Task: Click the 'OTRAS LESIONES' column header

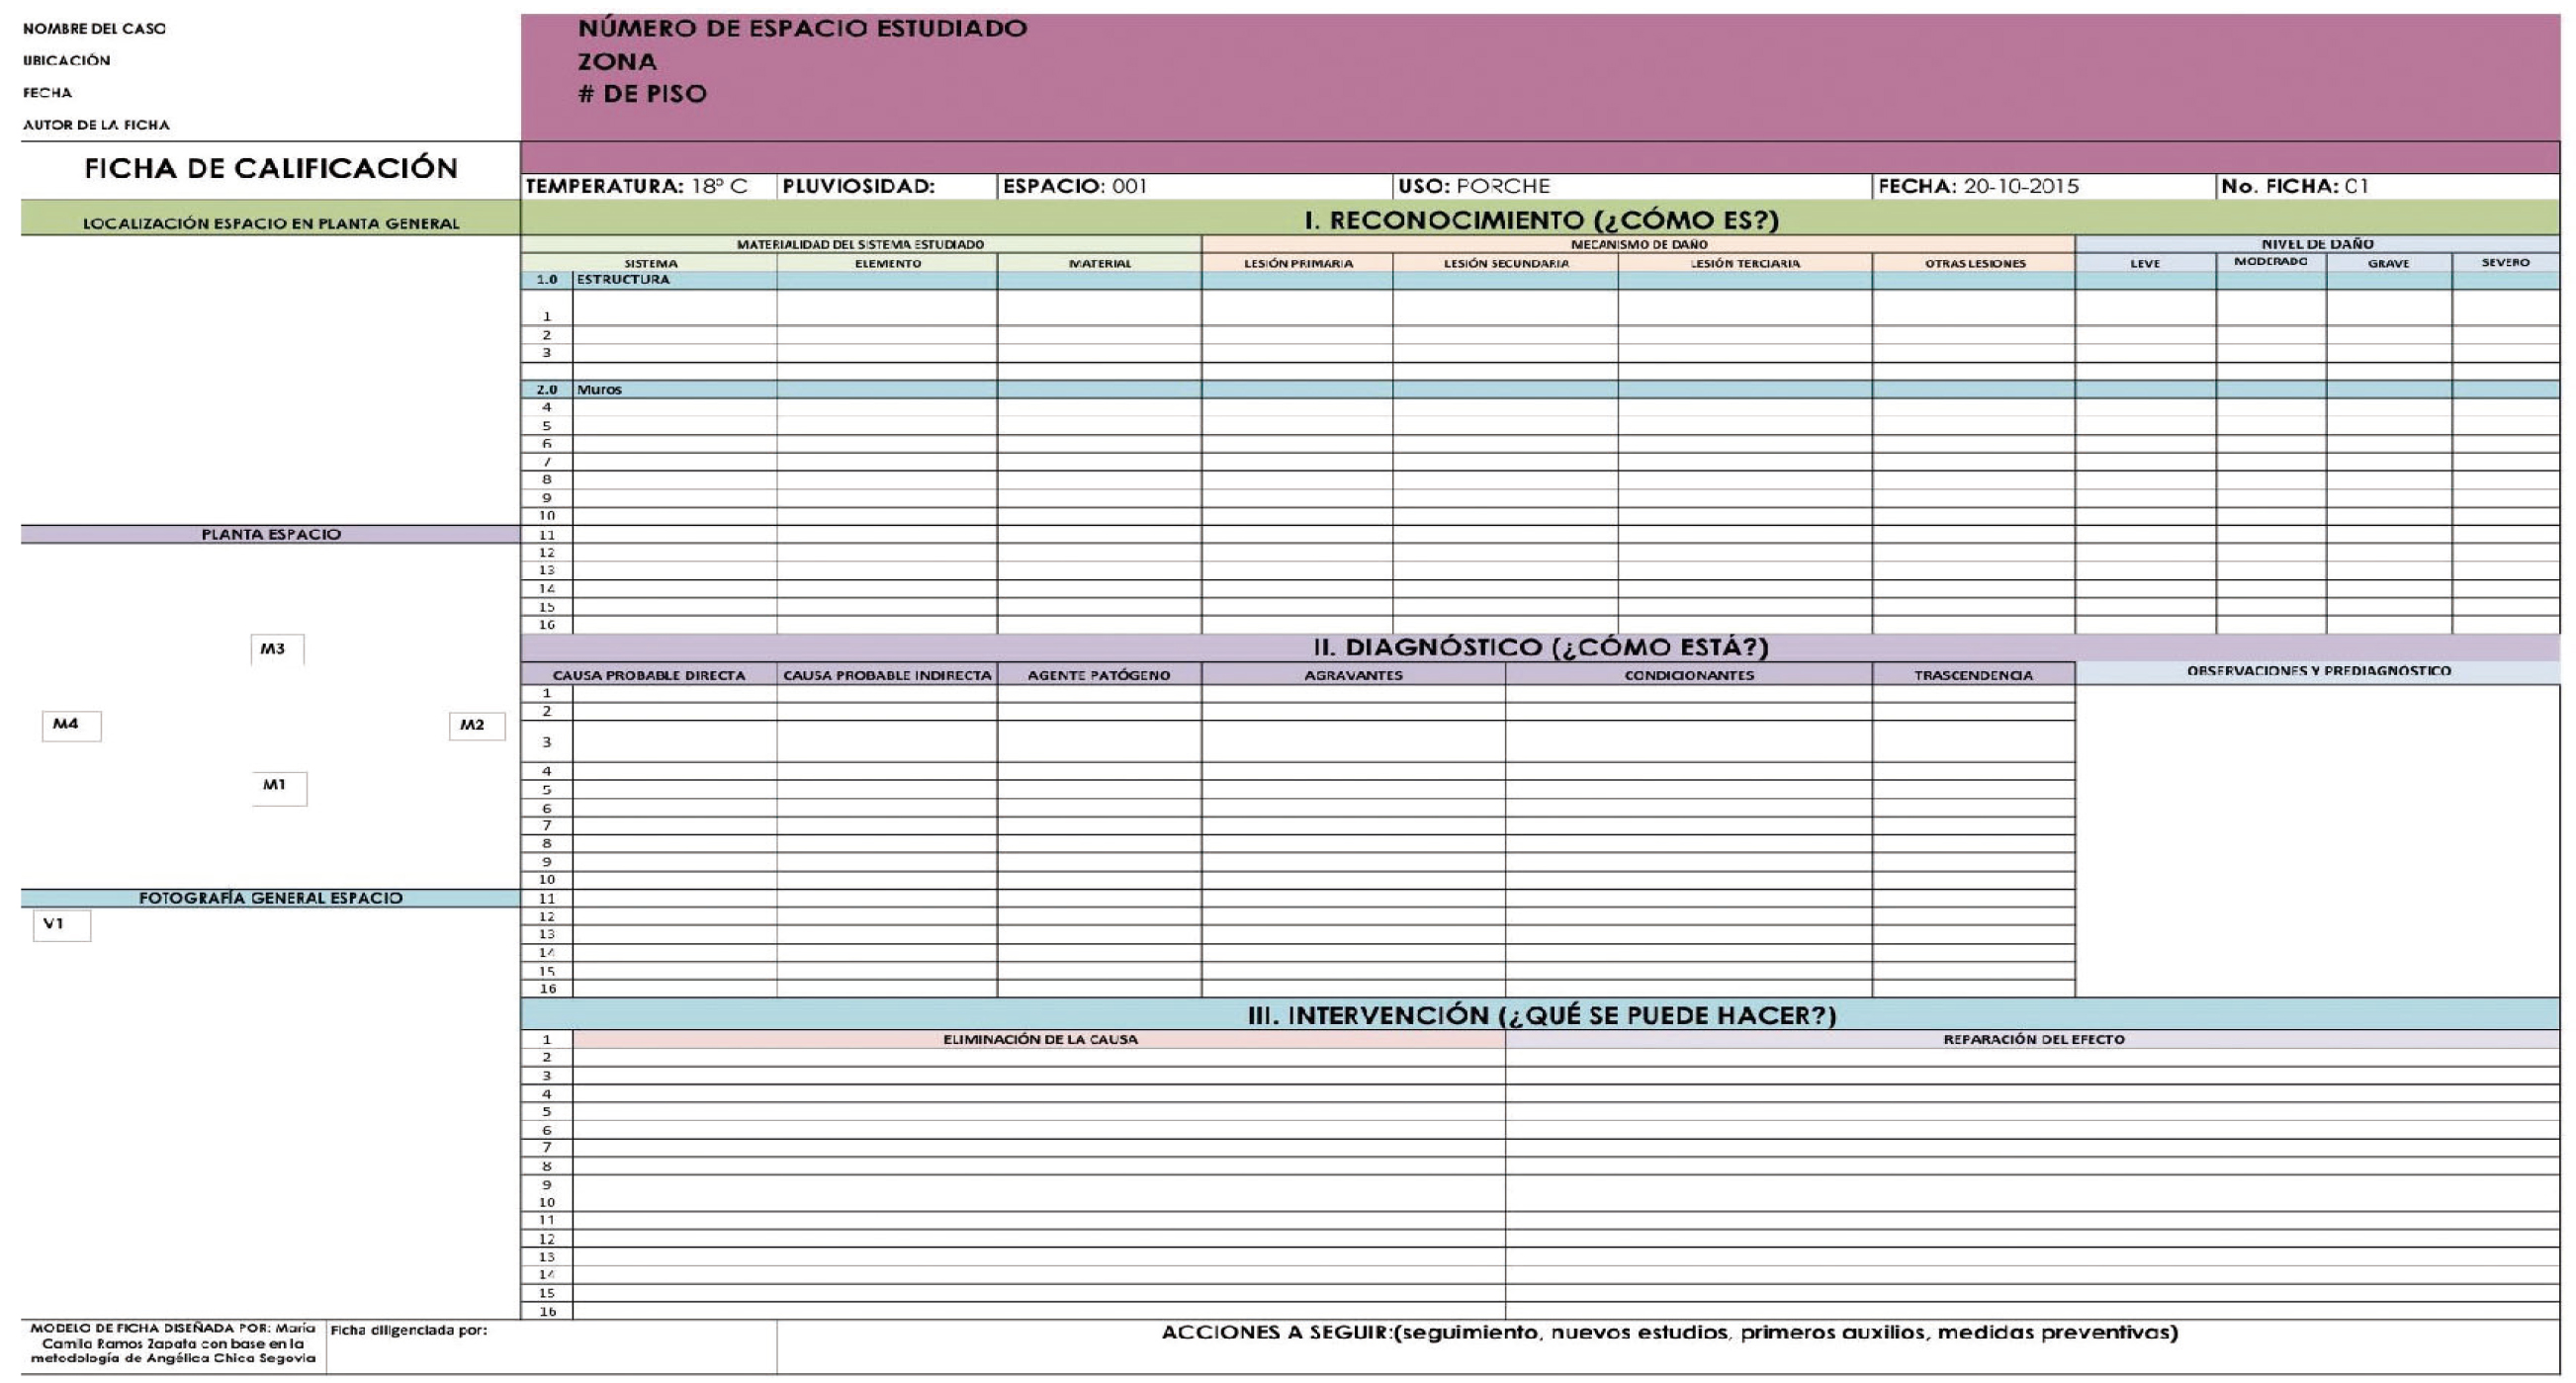Action: tap(1974, 263)
